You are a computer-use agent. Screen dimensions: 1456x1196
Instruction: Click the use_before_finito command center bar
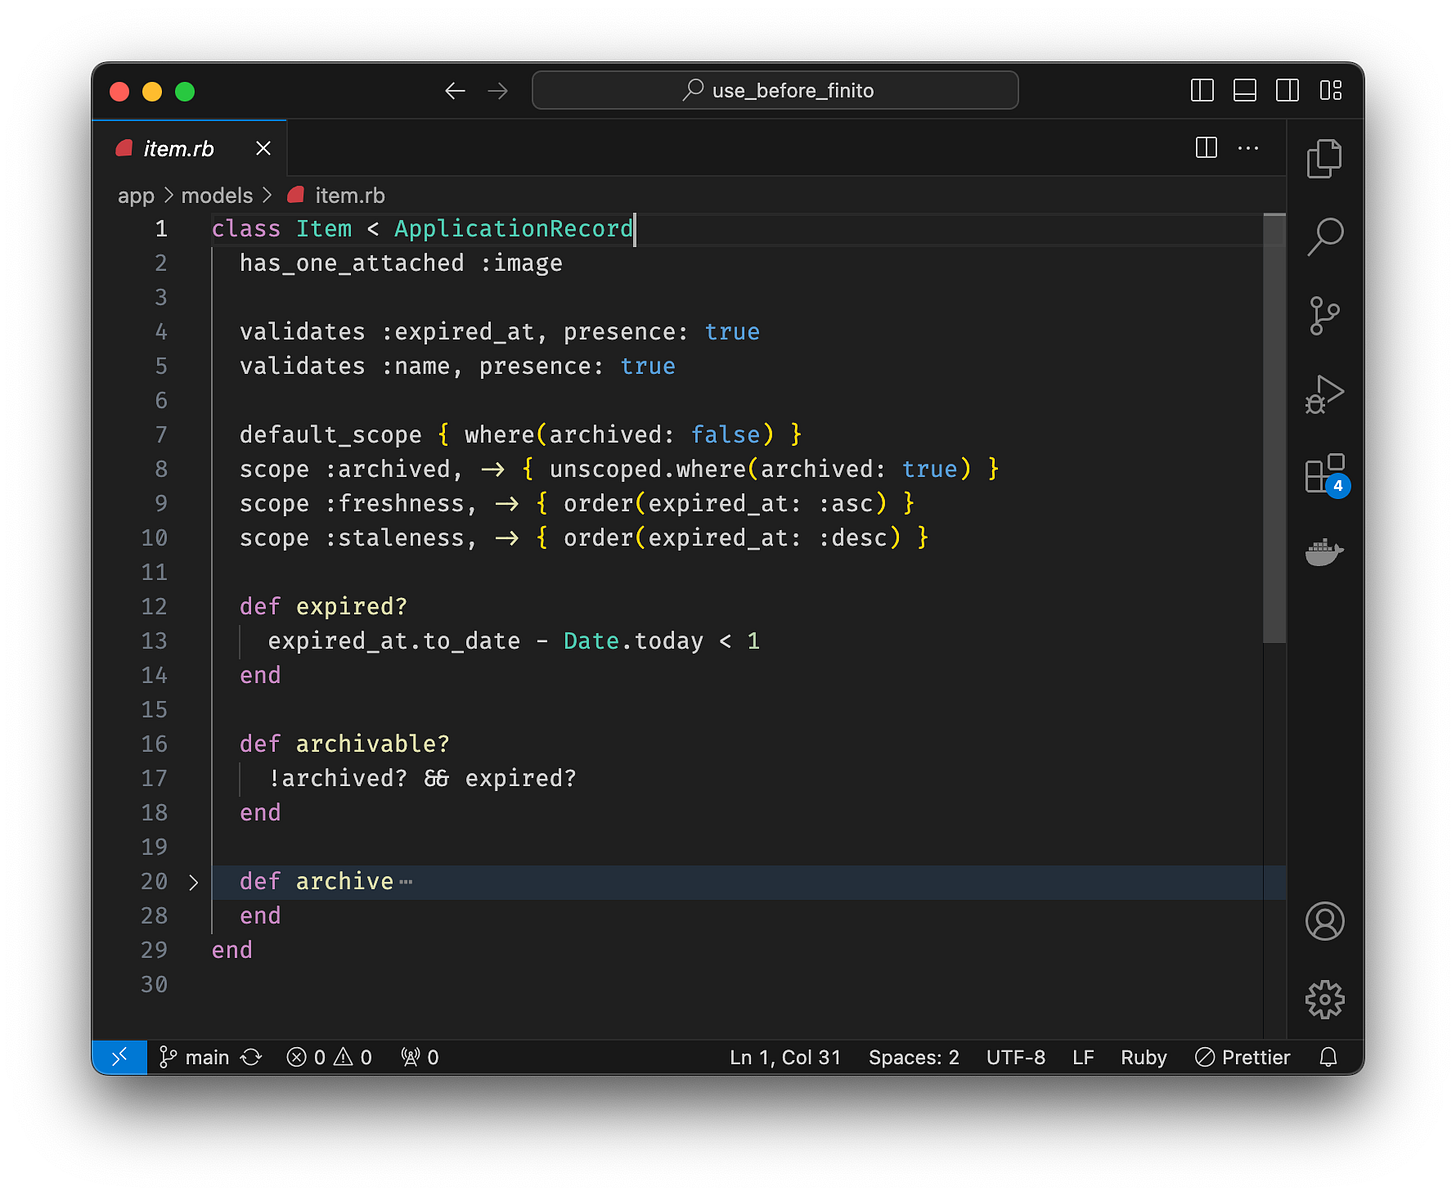pos(775,90)
